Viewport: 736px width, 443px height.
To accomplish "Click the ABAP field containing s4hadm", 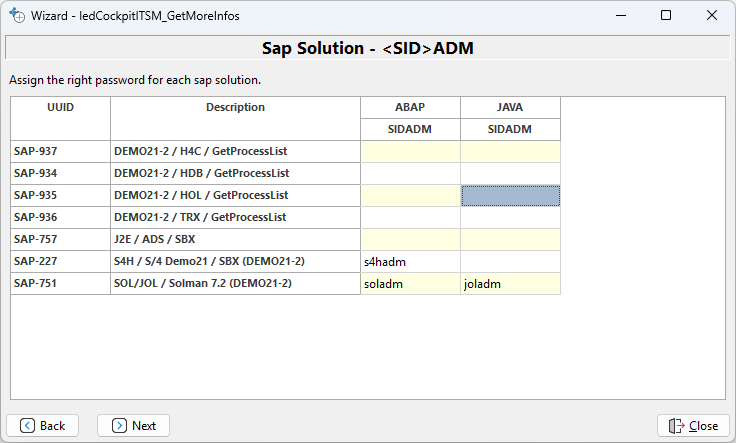I will point(410,261).
